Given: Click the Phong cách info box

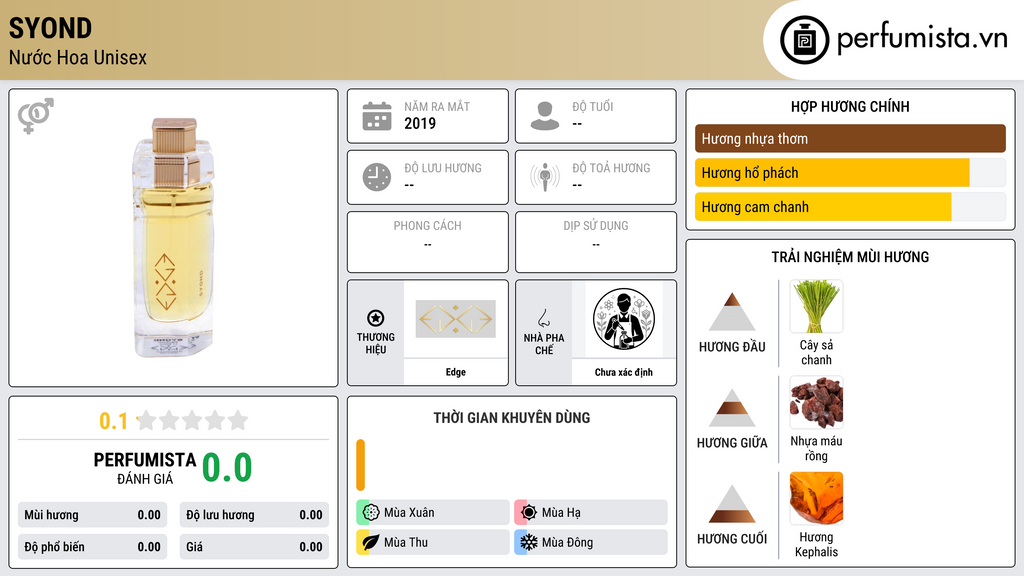Looking at the screenshot, I should 428,242.
